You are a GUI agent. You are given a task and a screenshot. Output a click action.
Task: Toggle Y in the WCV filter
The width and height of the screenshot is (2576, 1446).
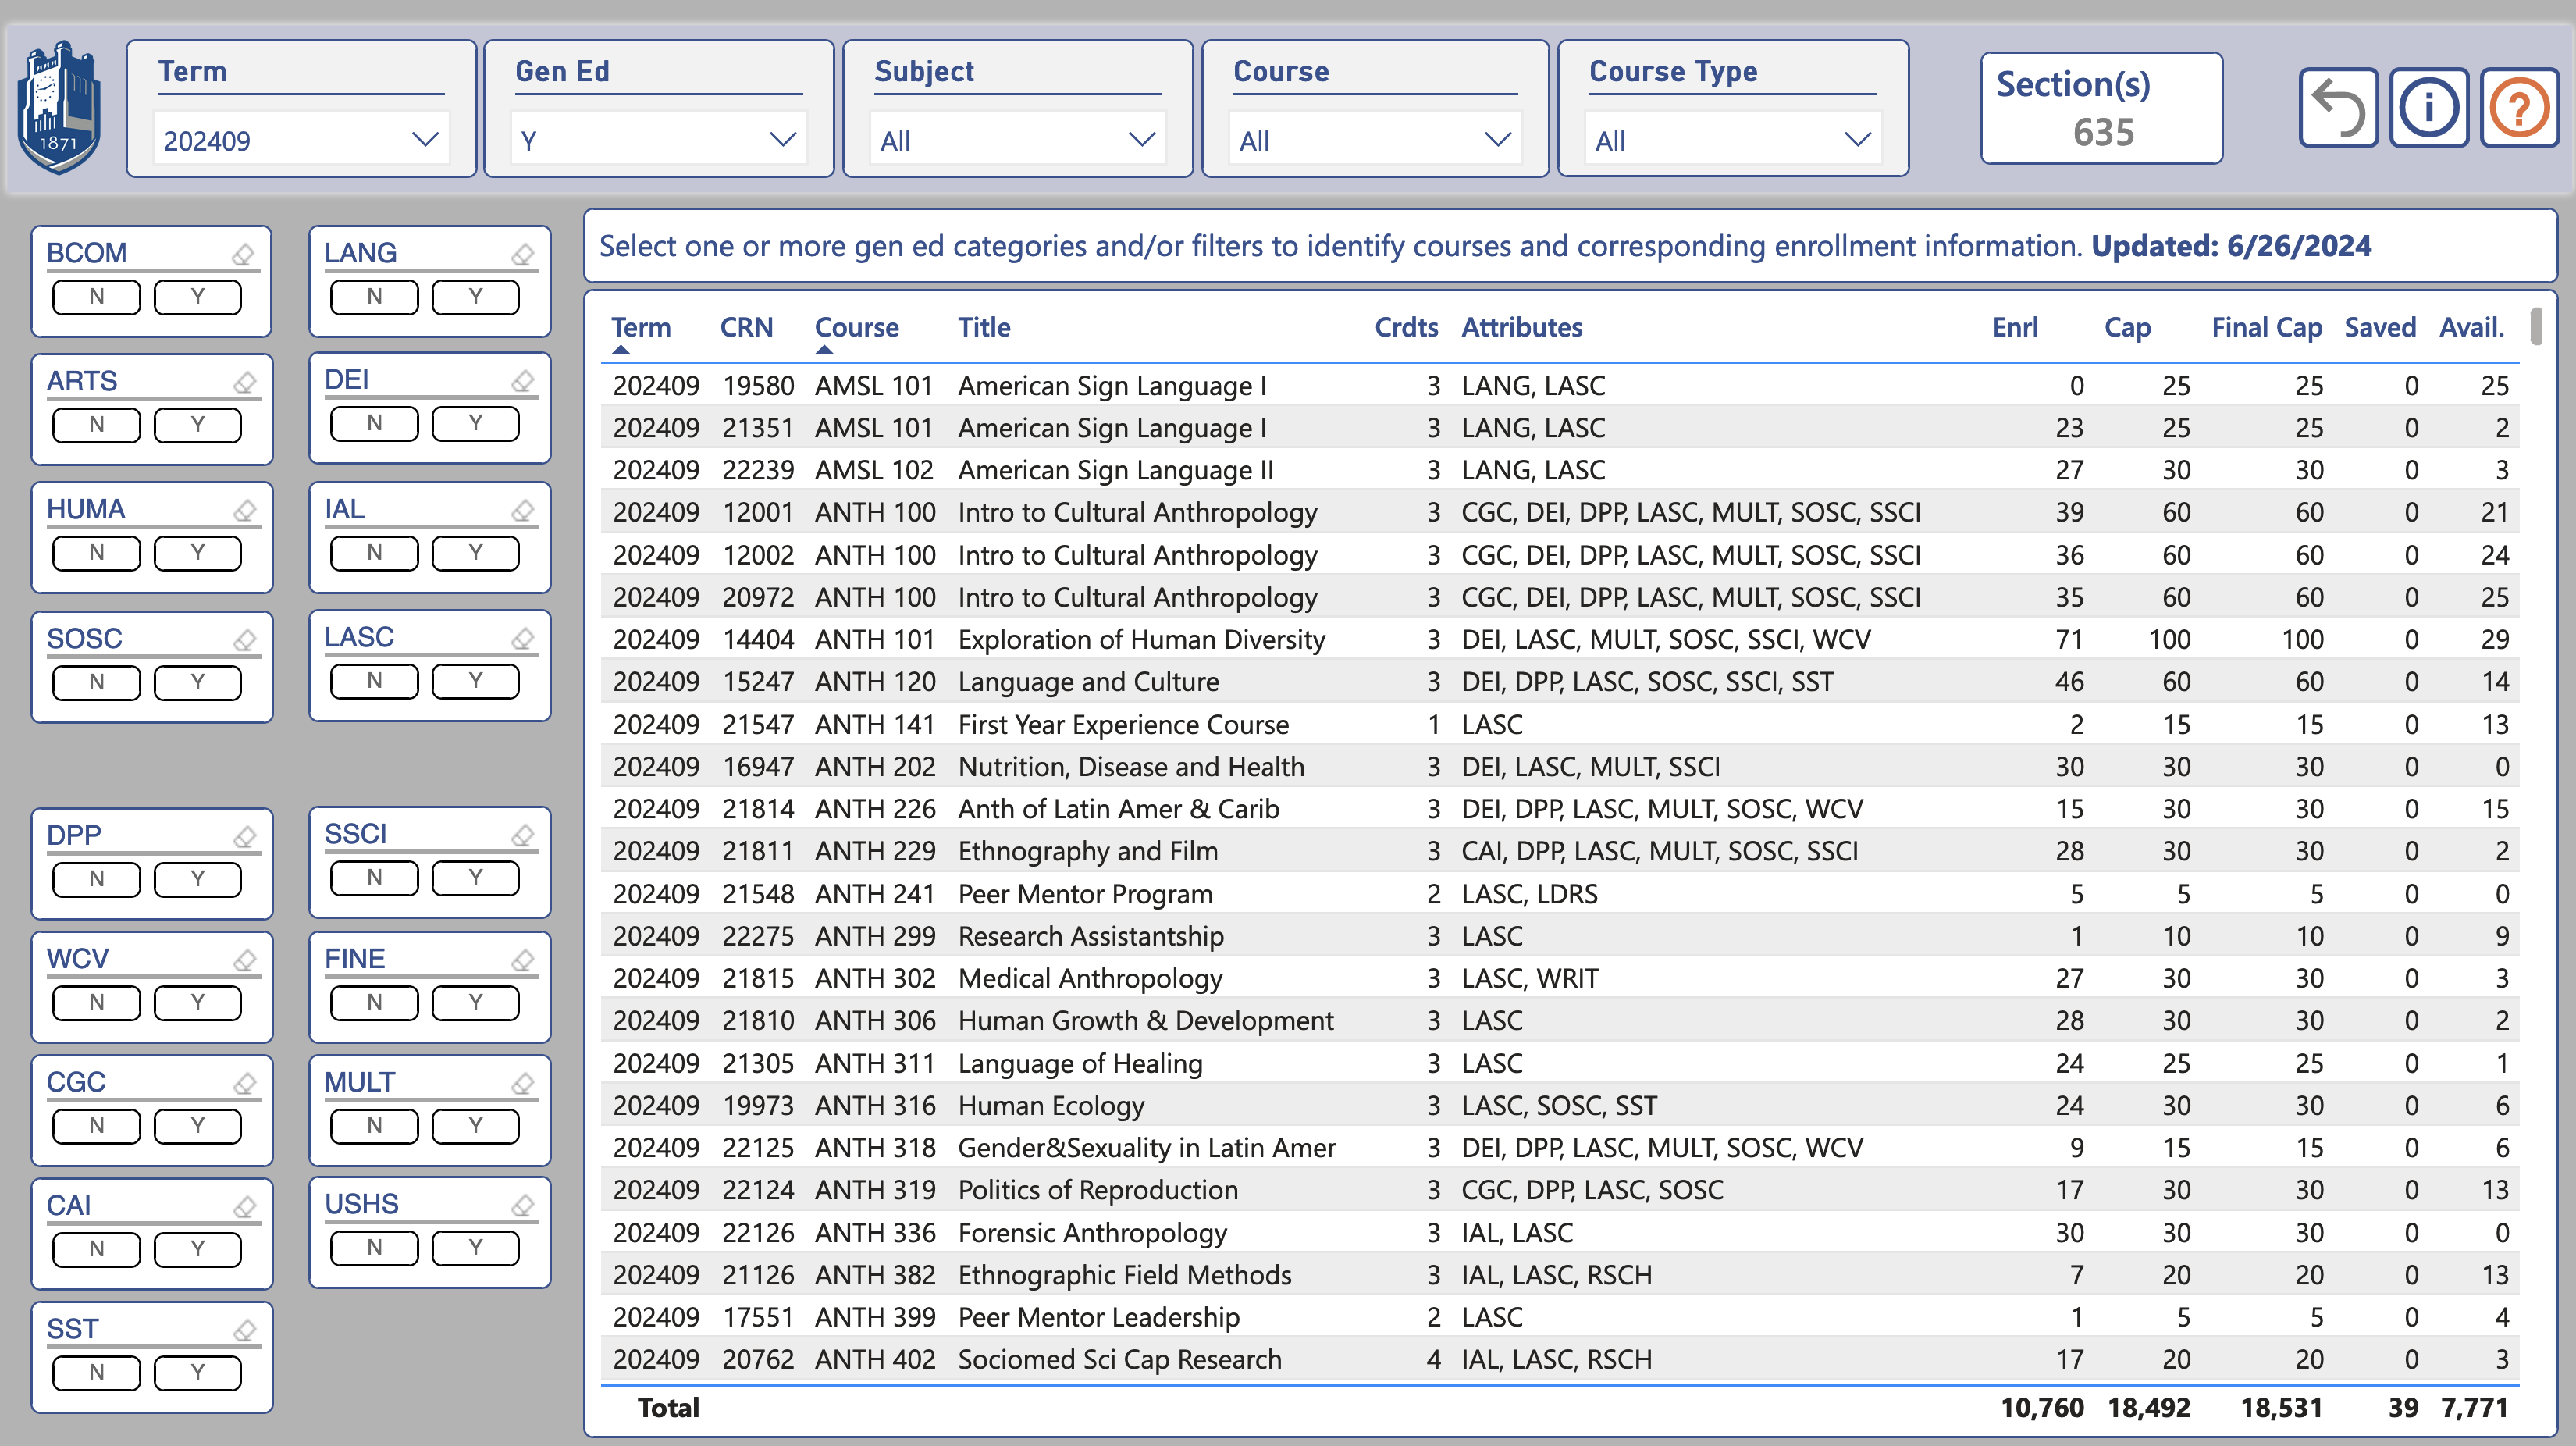pyautogui.click(x=197, y=1002)
